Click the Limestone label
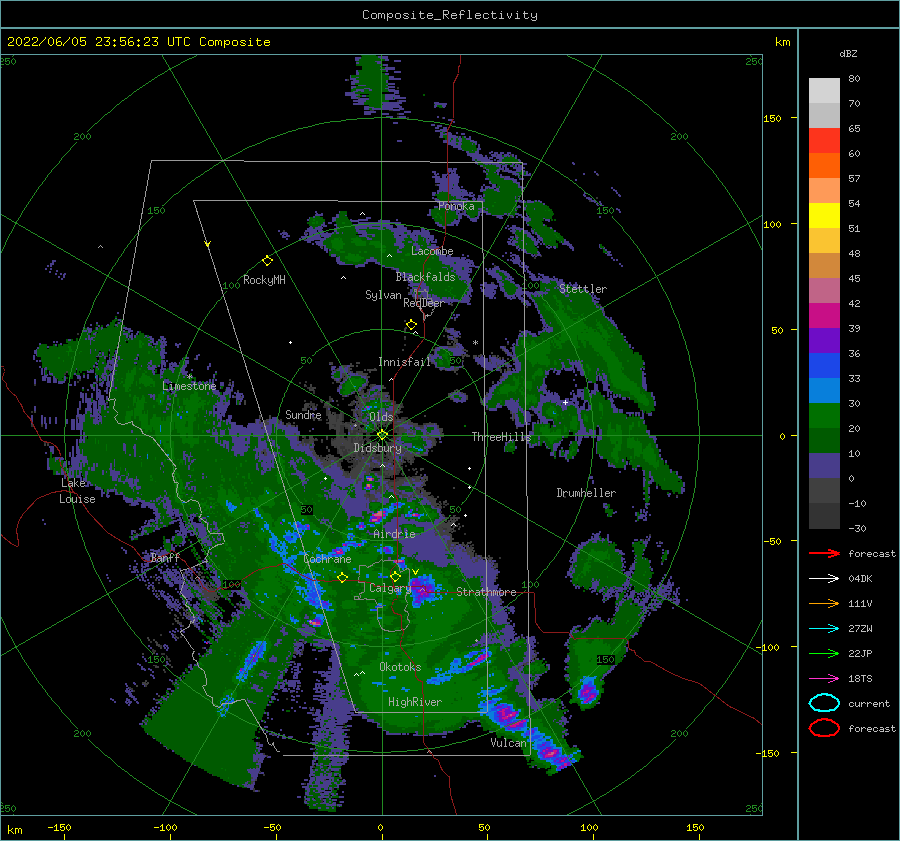Viewport: 900px width, 841px height. 189,386
